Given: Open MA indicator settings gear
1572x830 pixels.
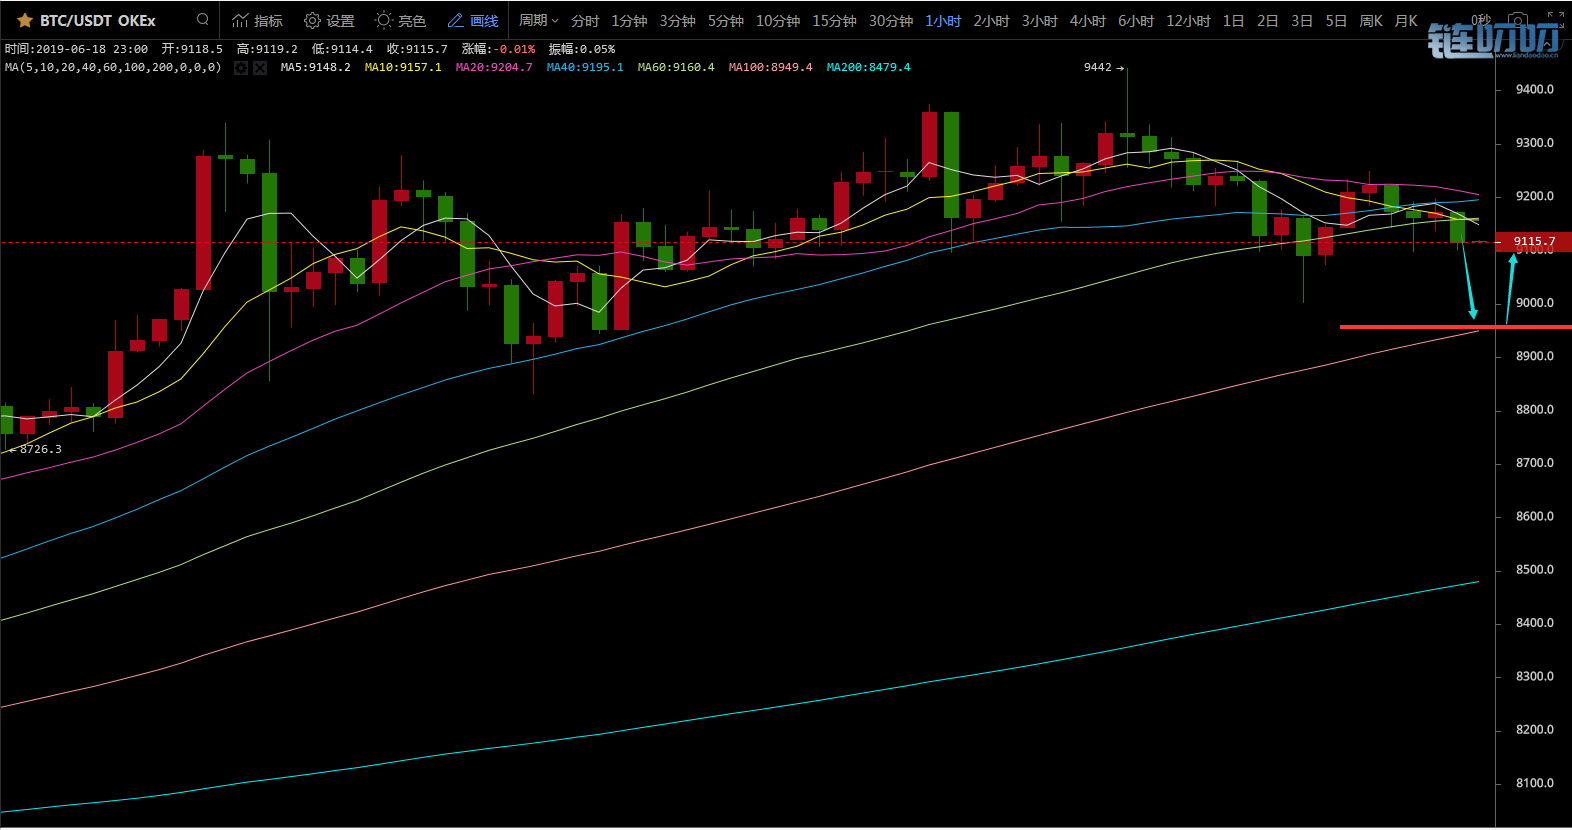Looking at the screenshot, I should tap(241, 68).
